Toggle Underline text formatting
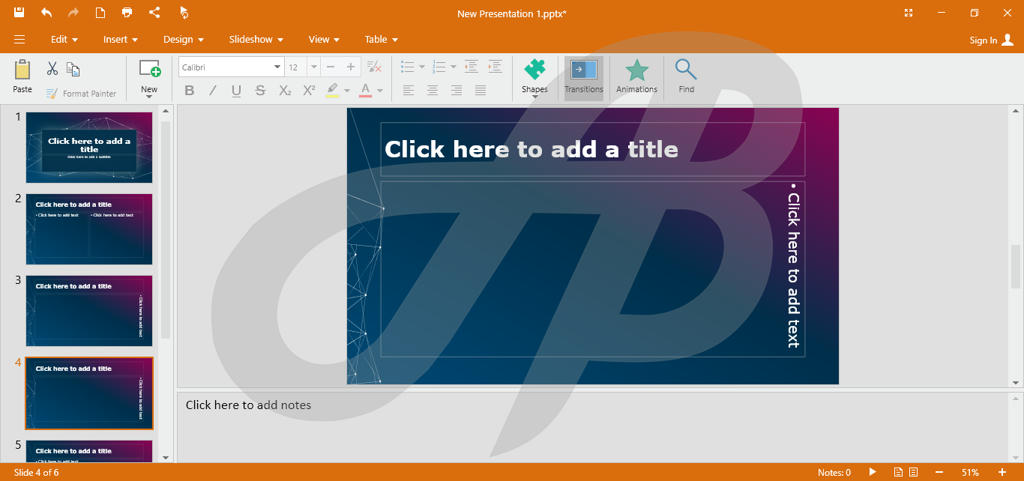The width and height of the screenshot is (1024, 481). tap(237, 91)
